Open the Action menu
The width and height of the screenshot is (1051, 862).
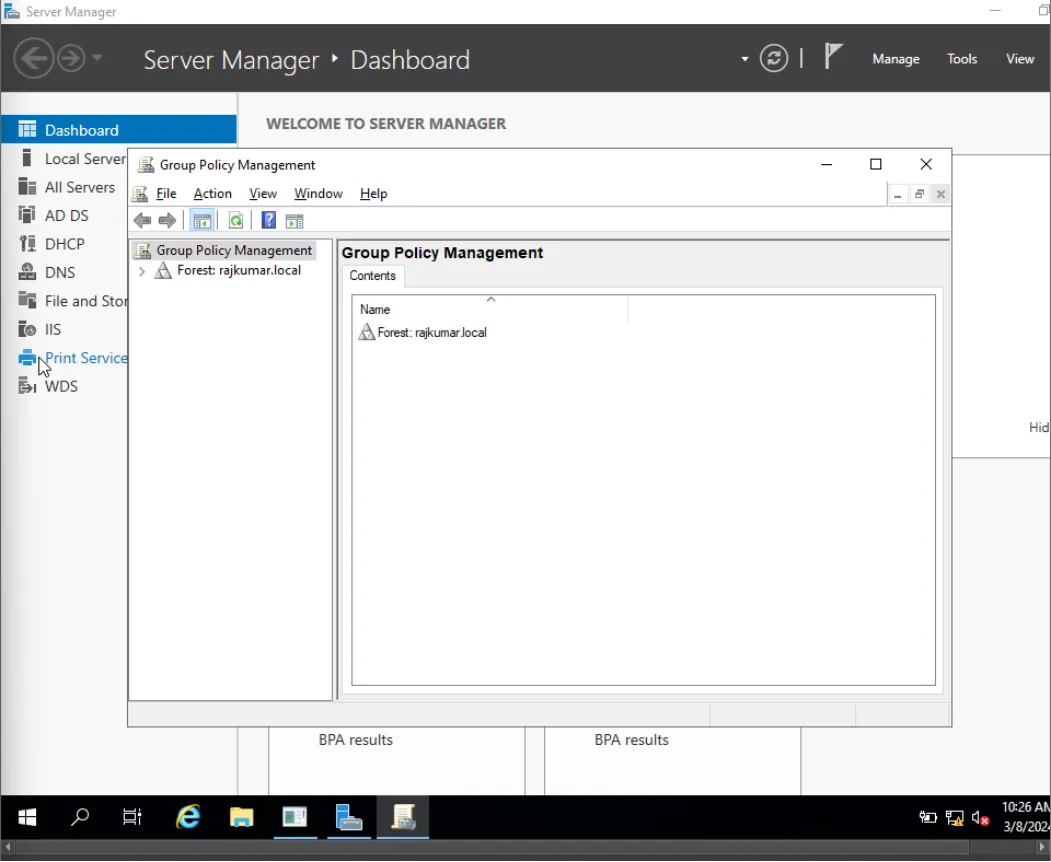pyautogui.click(x=212, y=194)
